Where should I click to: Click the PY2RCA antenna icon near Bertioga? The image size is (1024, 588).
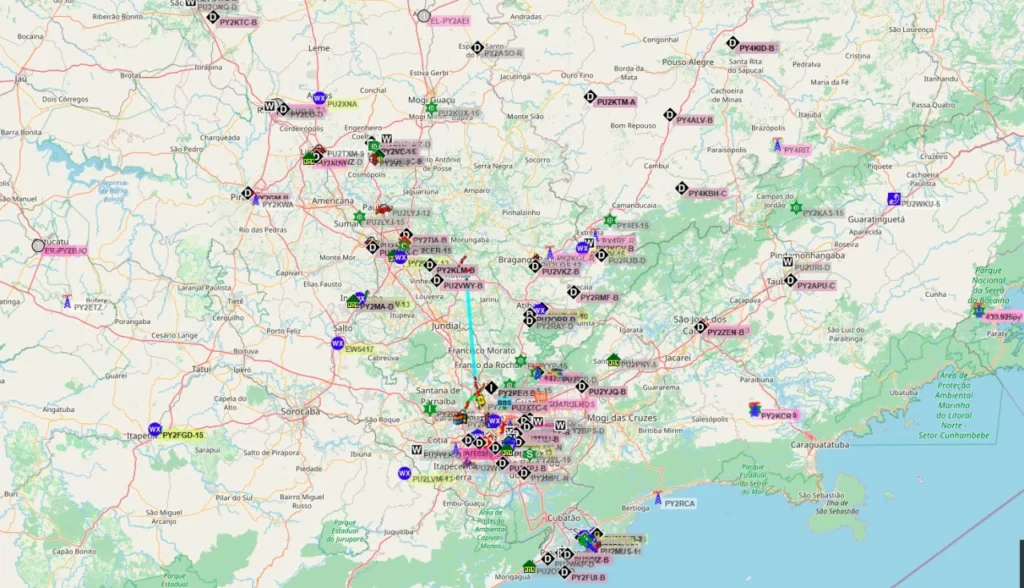coord(658,497)
